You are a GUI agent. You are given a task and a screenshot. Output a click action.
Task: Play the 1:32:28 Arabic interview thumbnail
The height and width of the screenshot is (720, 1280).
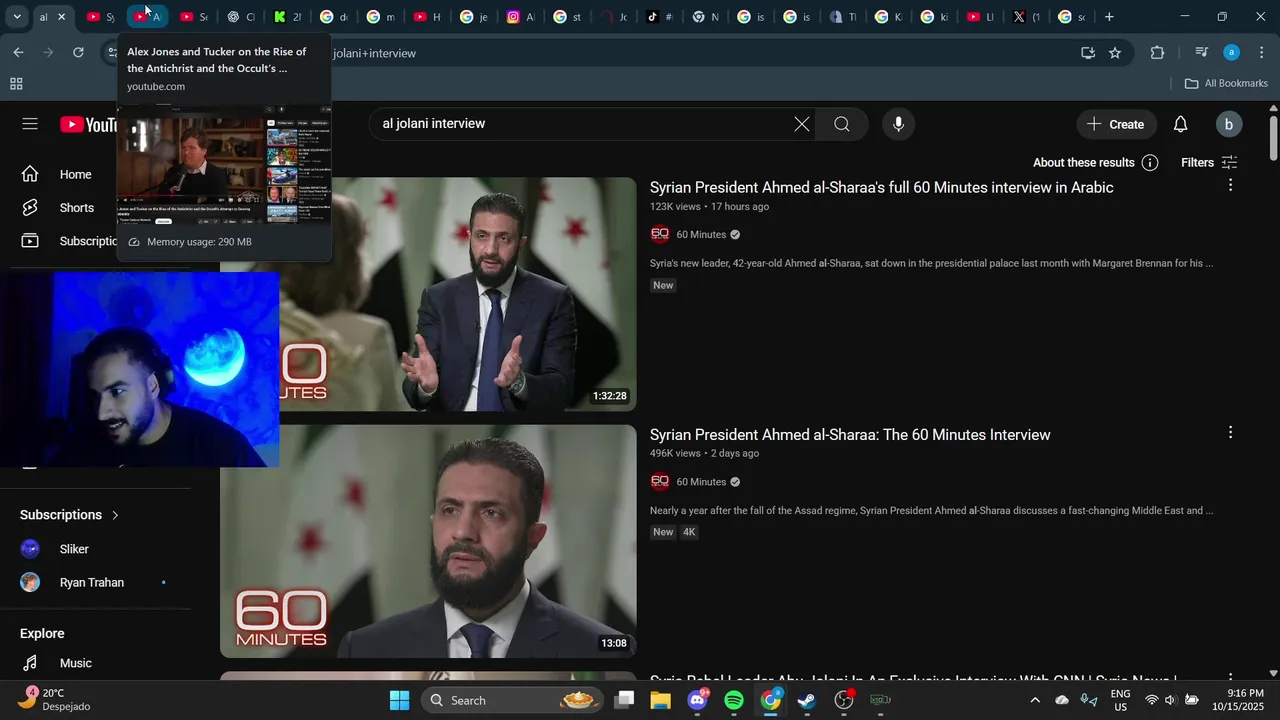(x=428, y=294)
